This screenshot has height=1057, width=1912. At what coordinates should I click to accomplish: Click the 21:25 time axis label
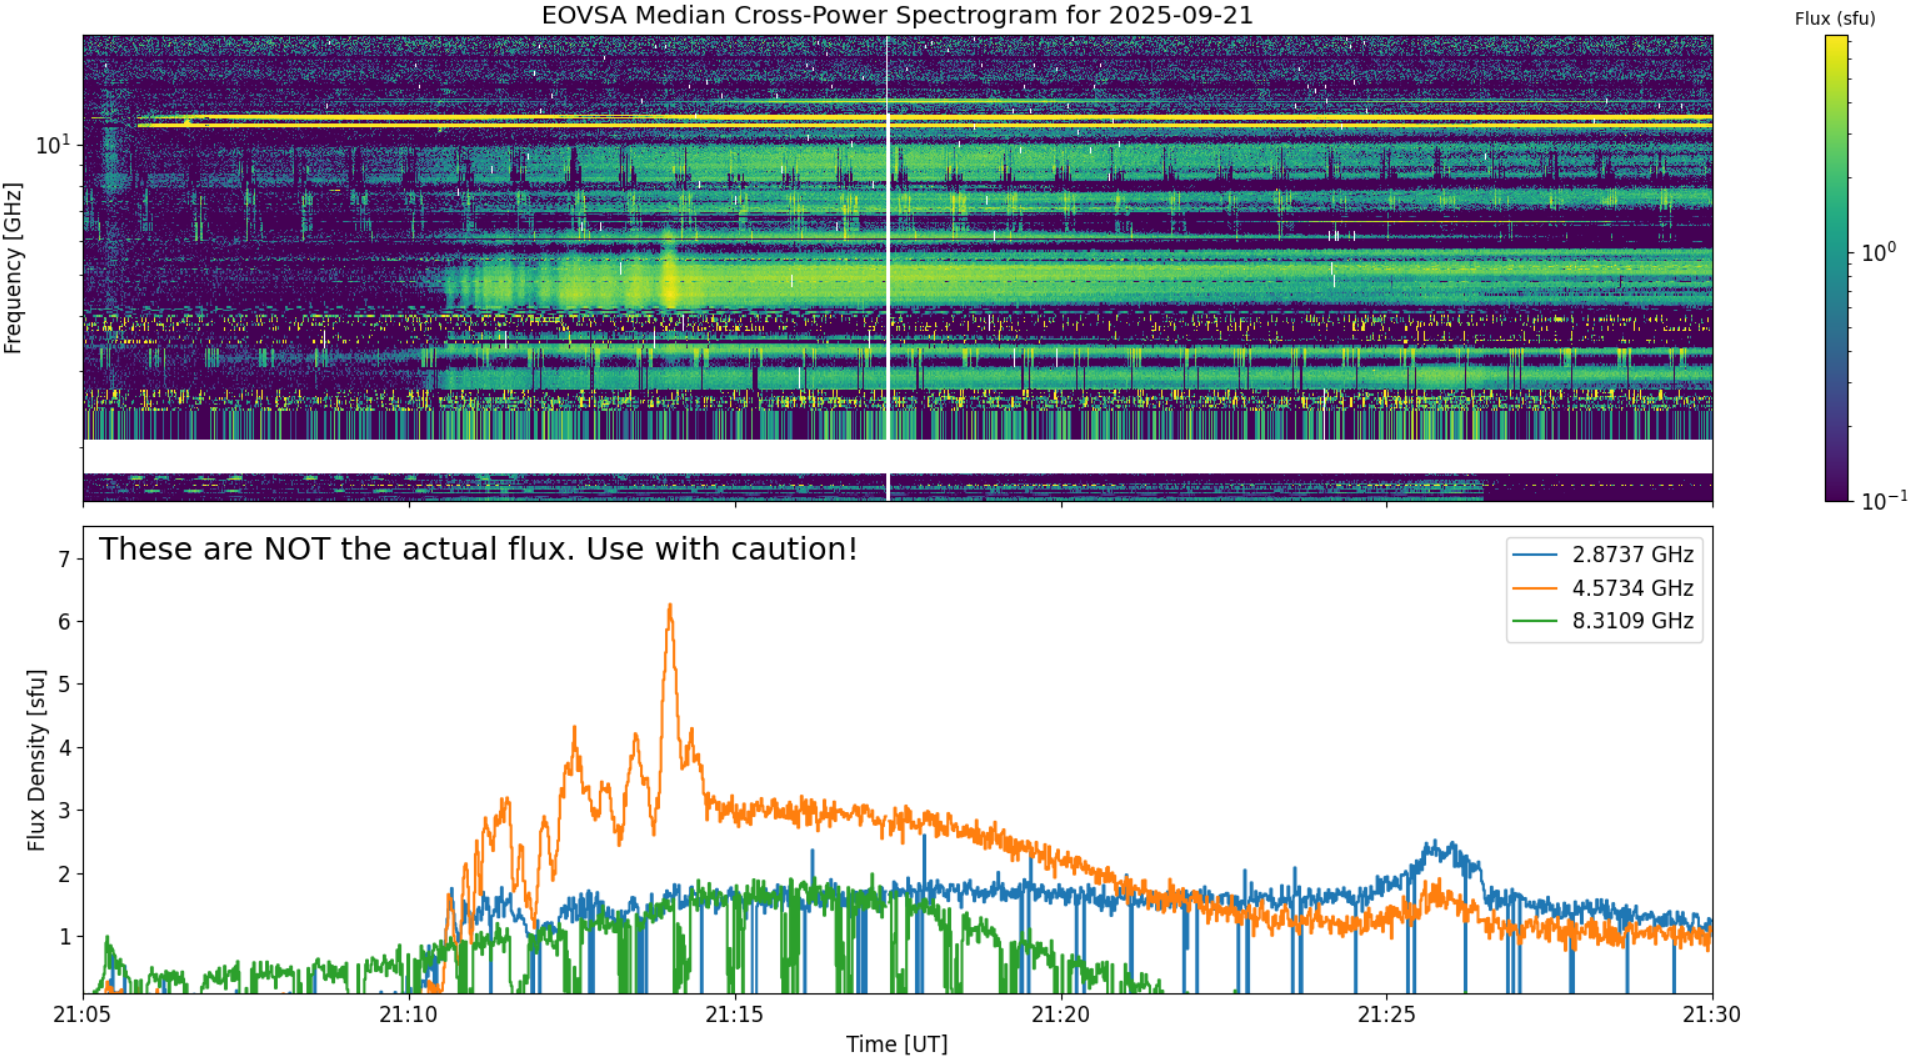[1386, 1015]
